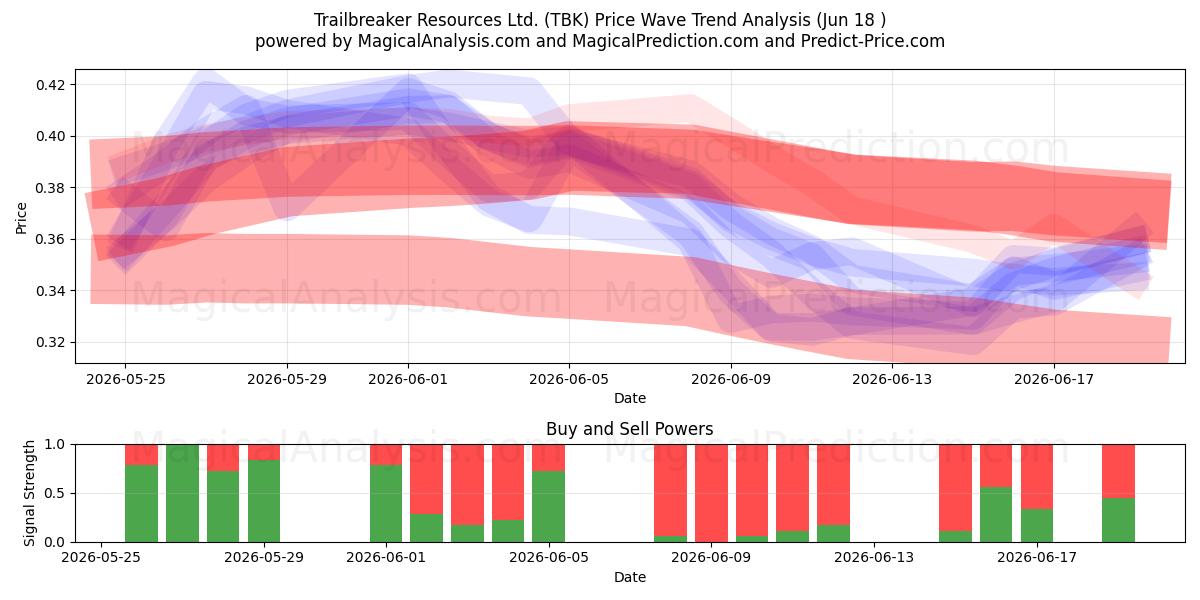Select the 0.36 price tick label
Viewport: 1200px width, 600px height.
coord(49,239)
